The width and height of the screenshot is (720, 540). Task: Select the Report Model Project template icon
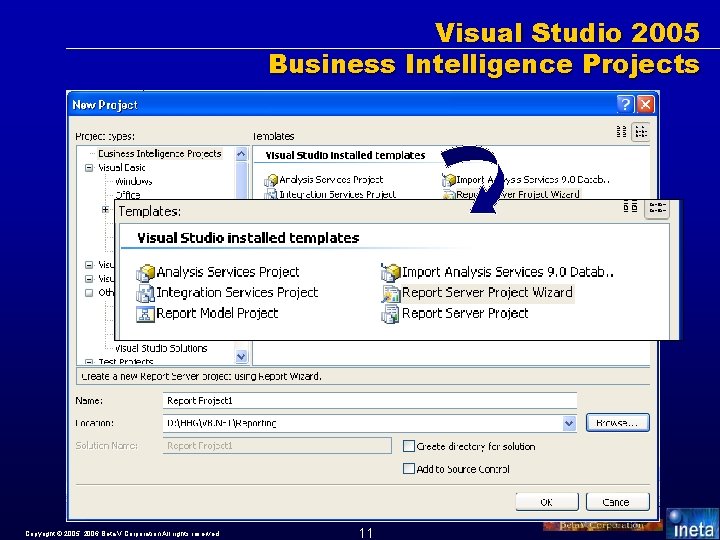(x=146, y=314)
